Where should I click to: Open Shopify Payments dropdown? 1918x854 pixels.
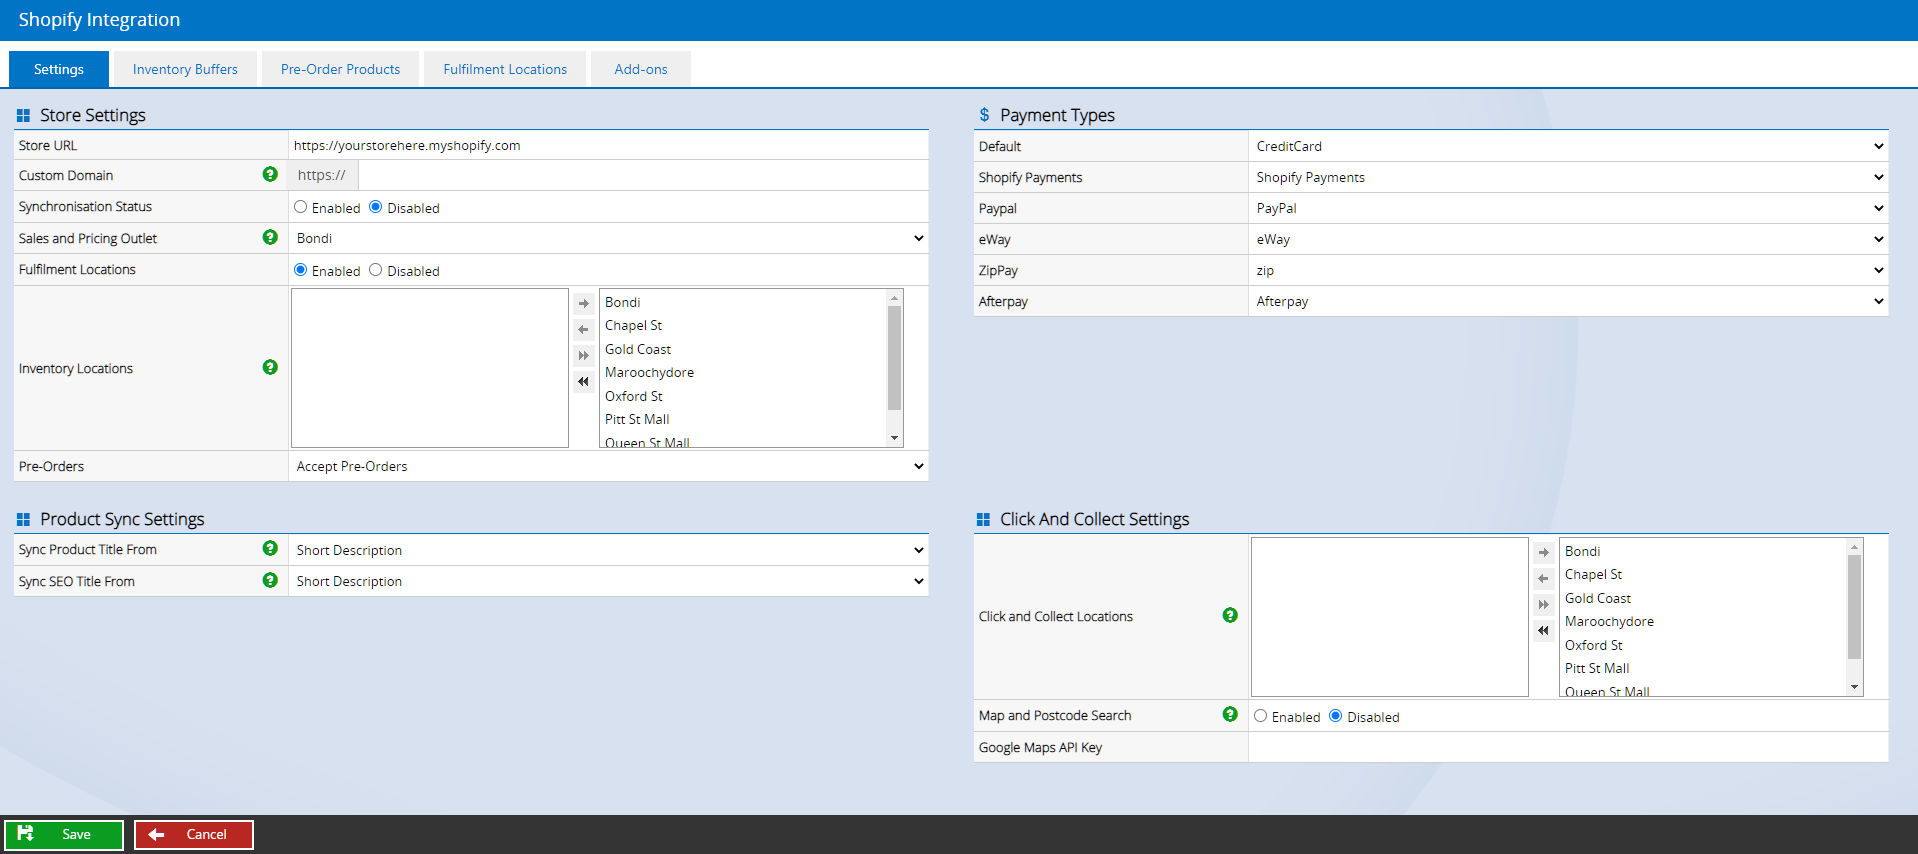click(x=1569, y=177)
